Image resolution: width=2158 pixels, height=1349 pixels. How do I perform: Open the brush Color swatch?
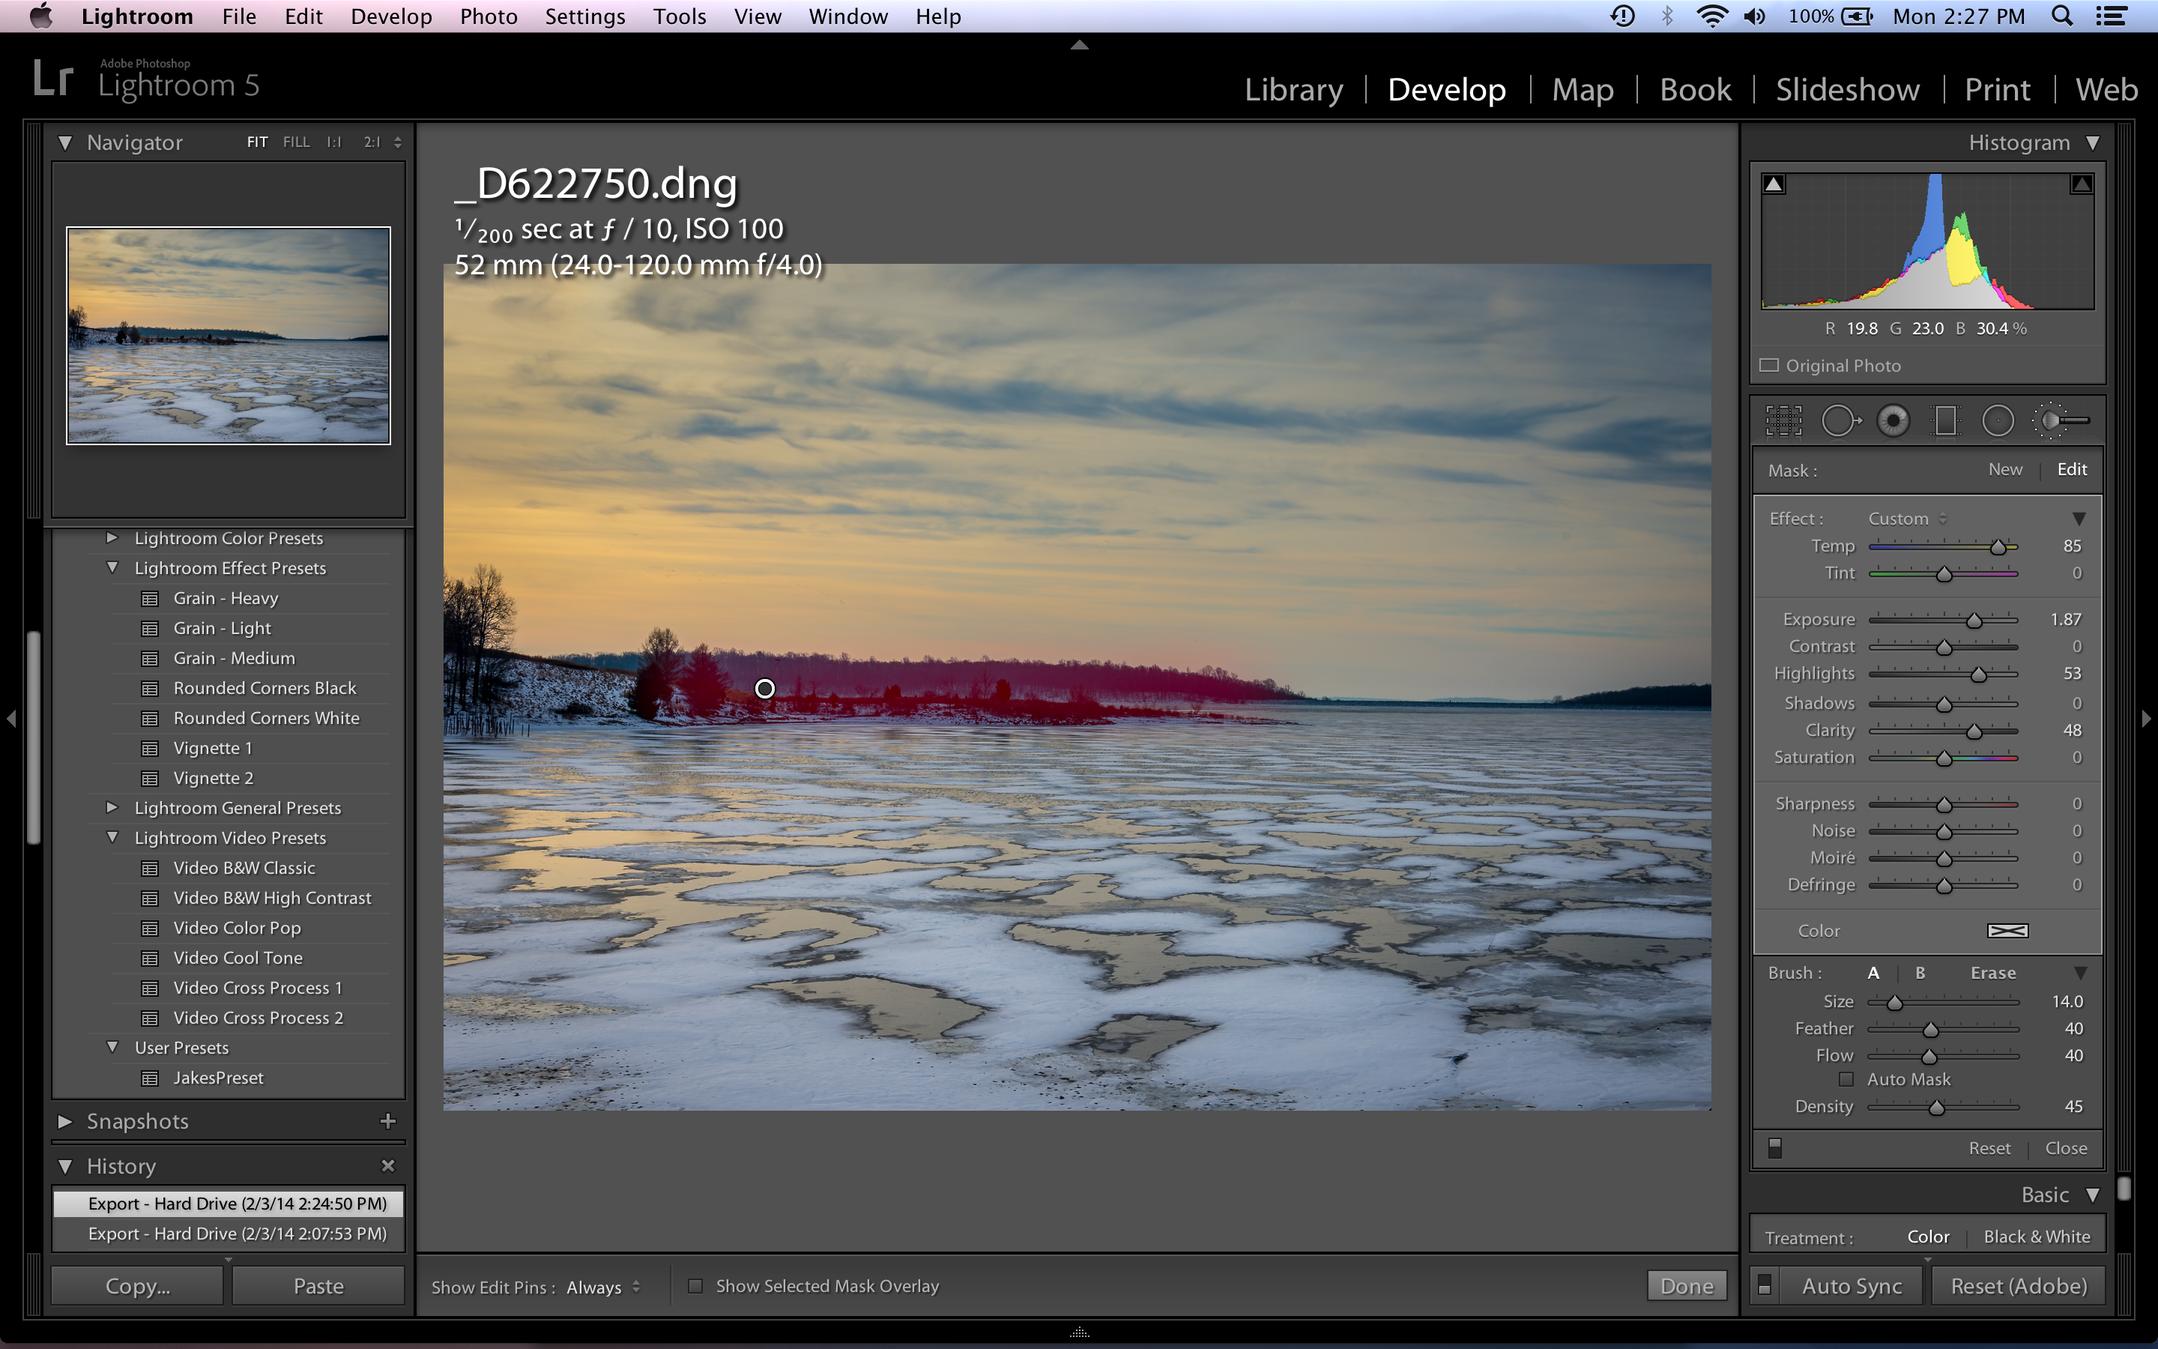pyautogui.click(x=2007, y=931)
